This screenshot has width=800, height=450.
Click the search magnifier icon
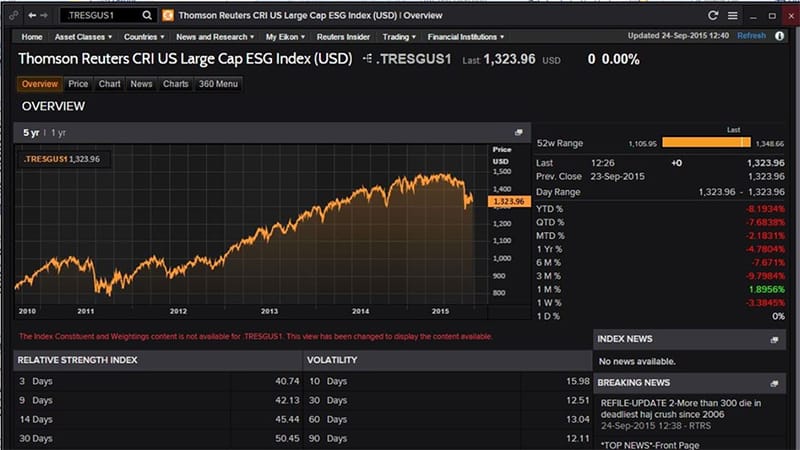coord(147,15)
